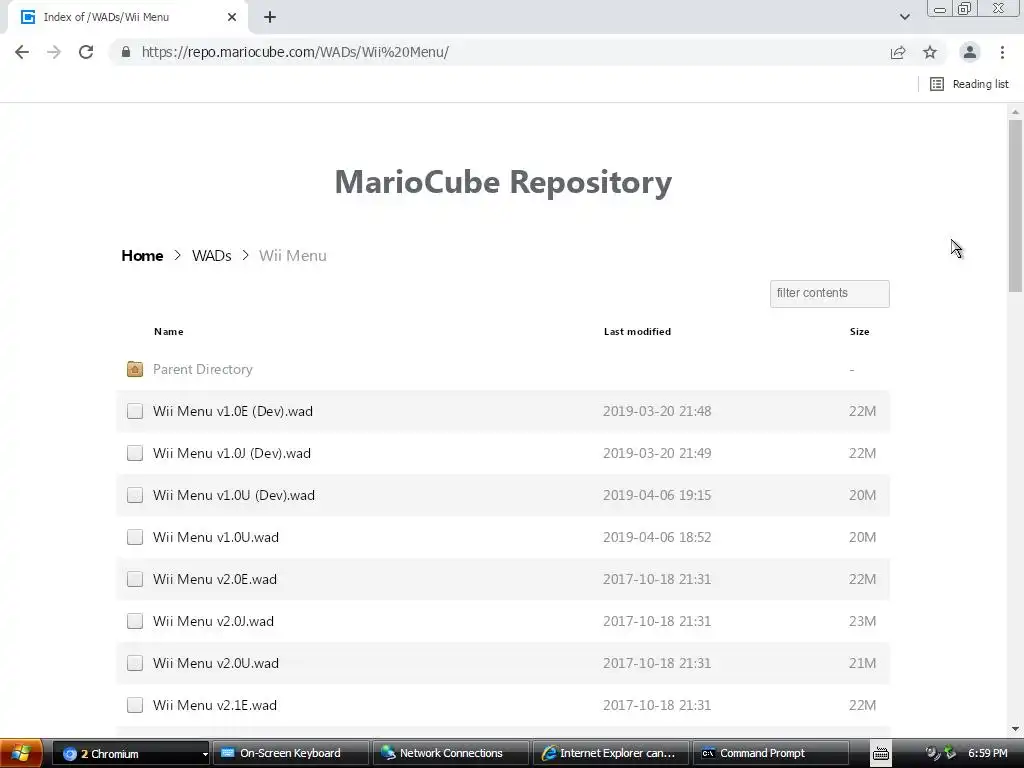The height and width of the screenshot is (768, 1024).
Task: Click the MarioCube Repository heading
Action: tap(504, 182)
